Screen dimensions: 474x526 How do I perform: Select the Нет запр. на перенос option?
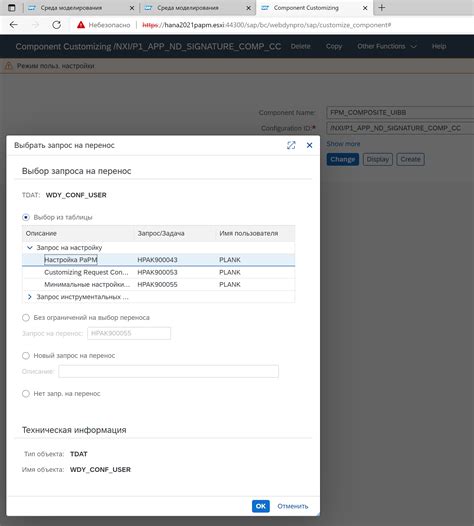pos(26,393)
